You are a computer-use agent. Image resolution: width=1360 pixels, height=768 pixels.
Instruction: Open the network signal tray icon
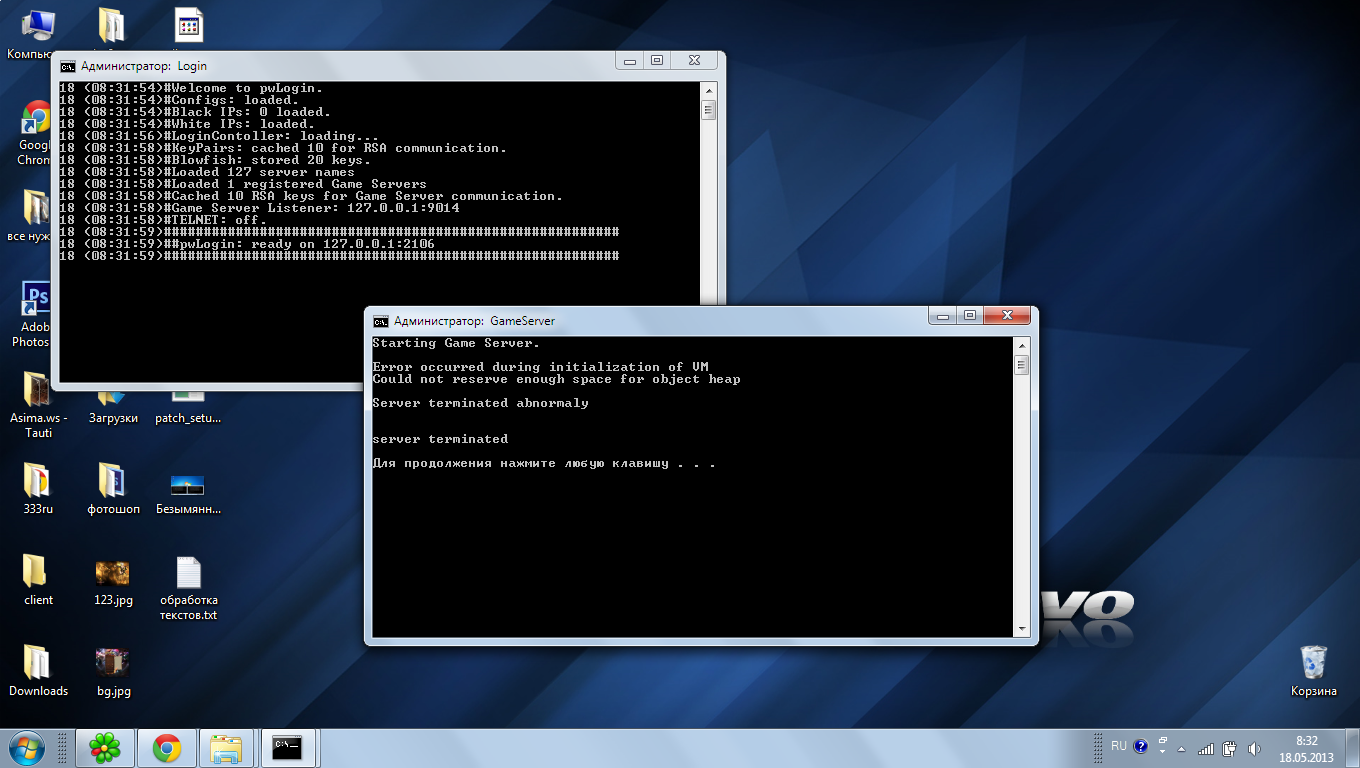1206,748
